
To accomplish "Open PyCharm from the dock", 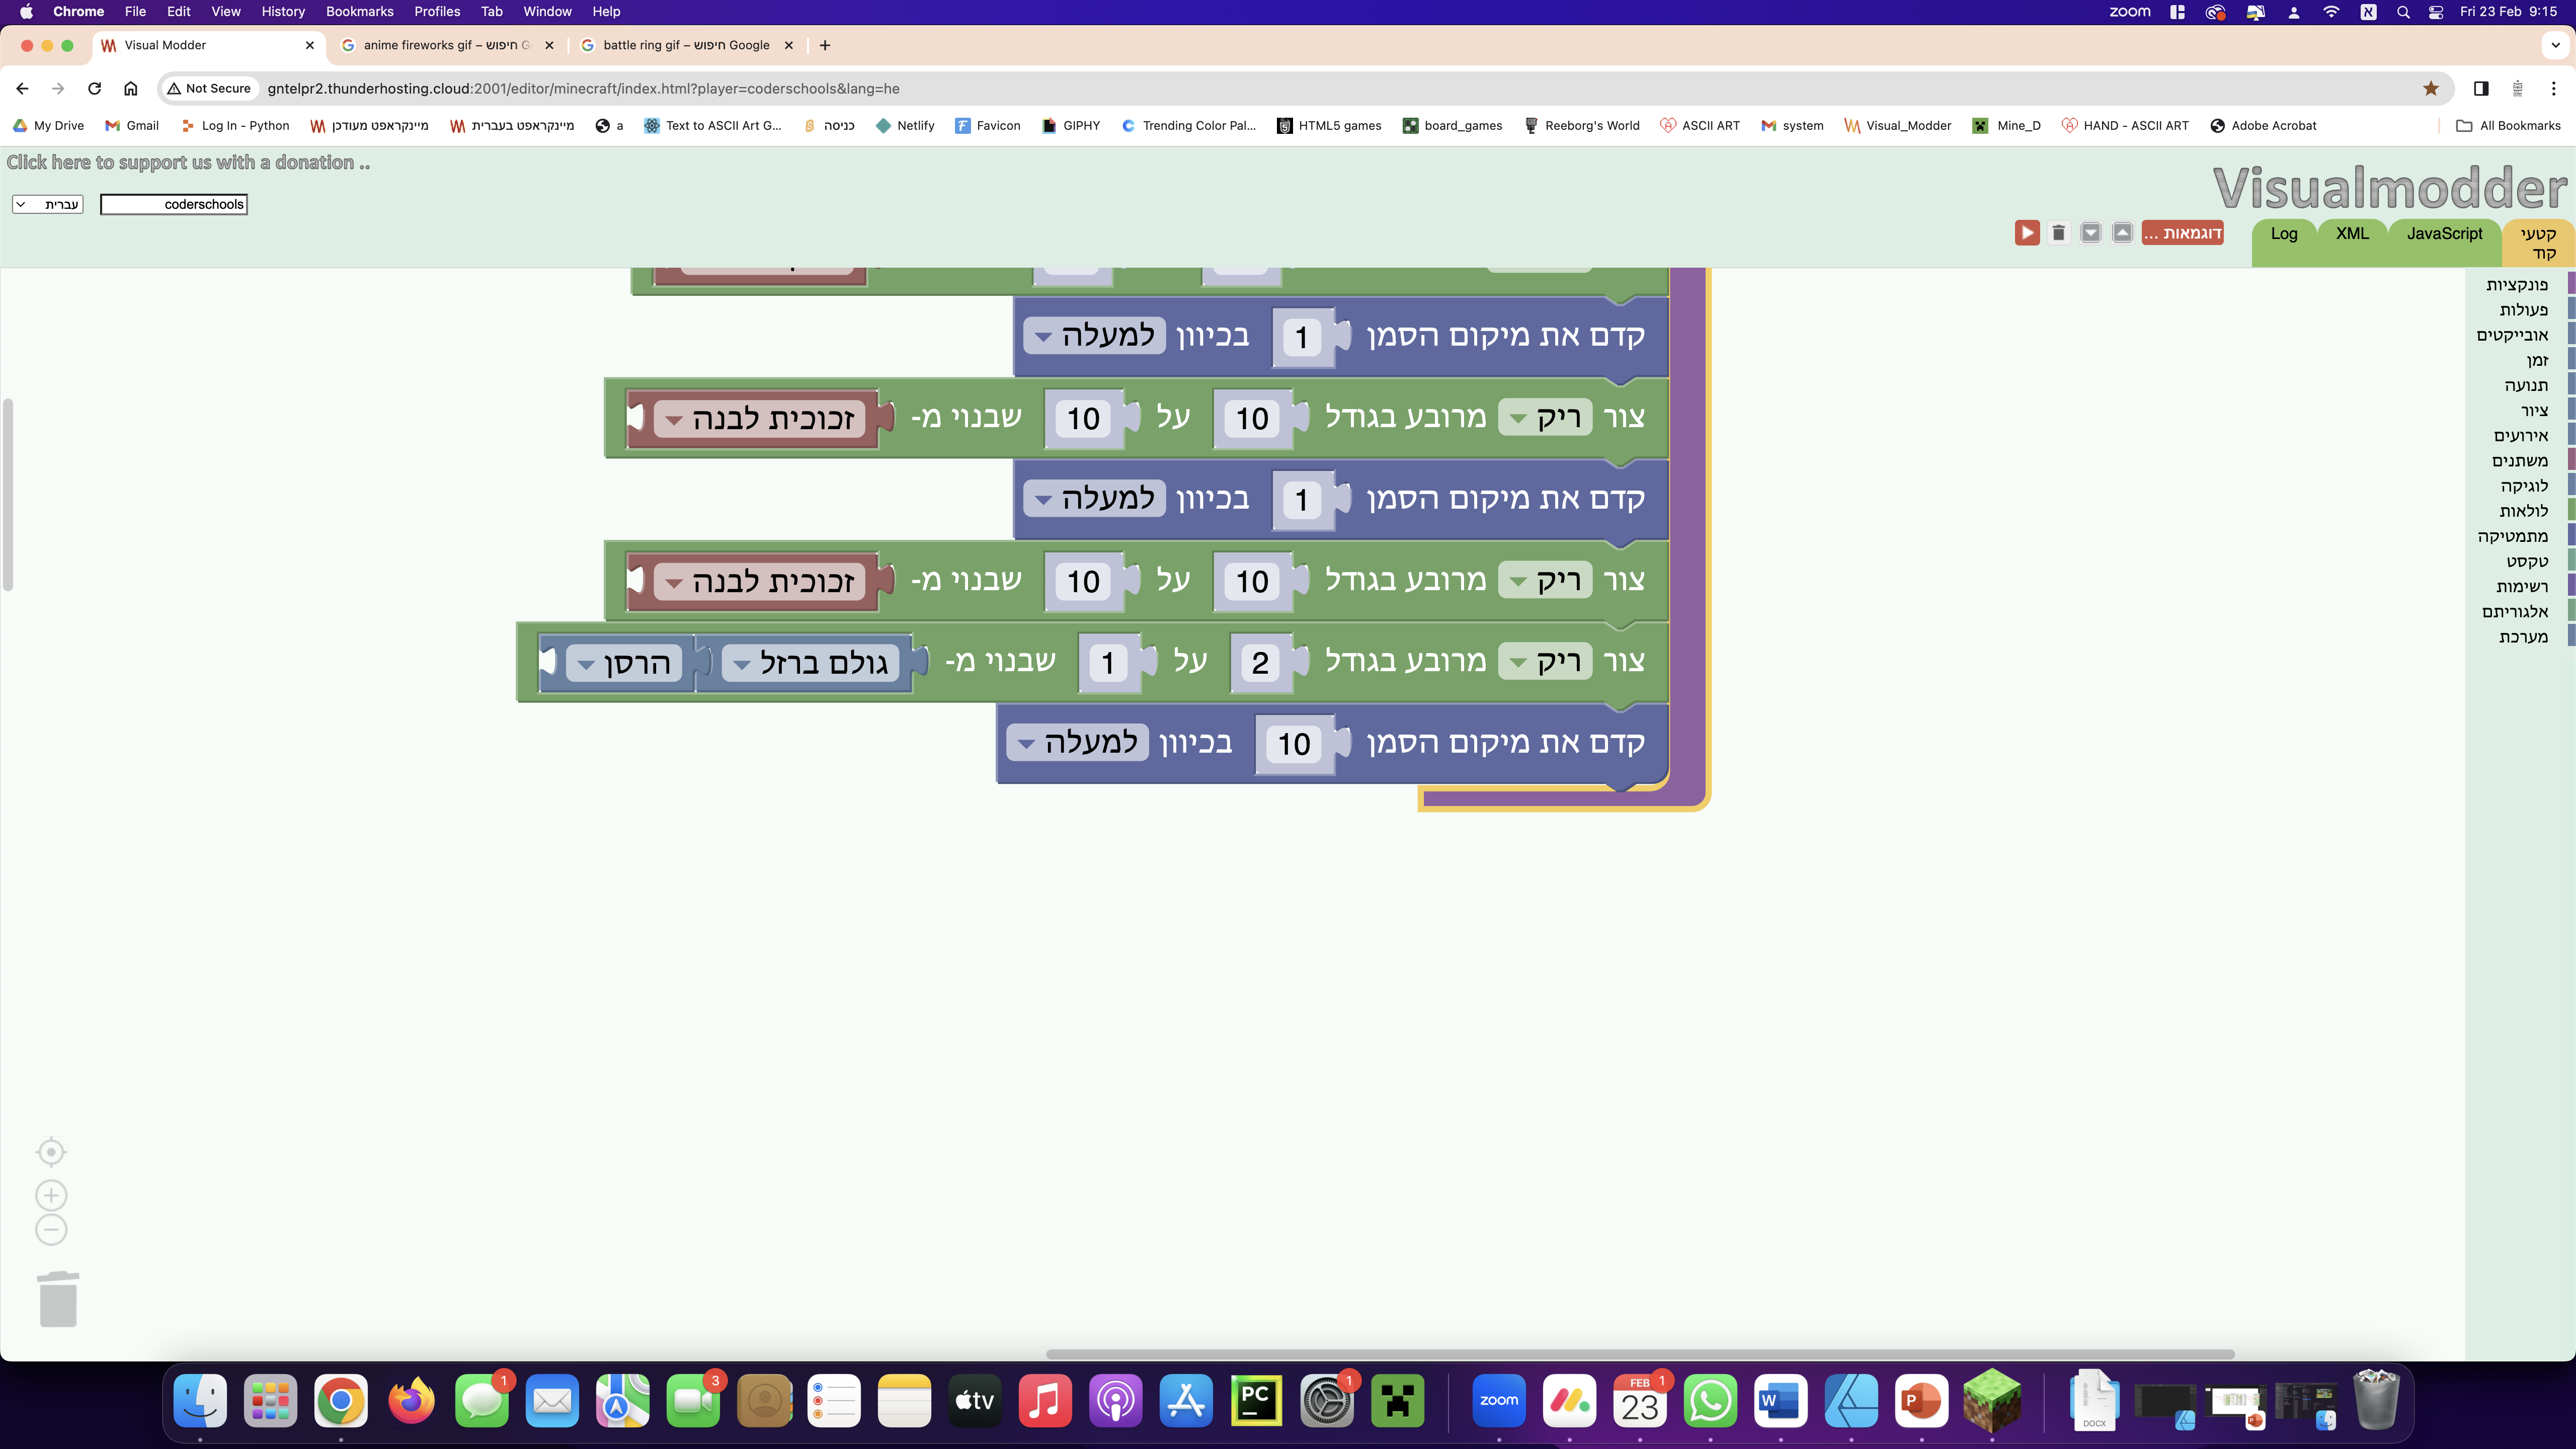I will point(1256,1401).
